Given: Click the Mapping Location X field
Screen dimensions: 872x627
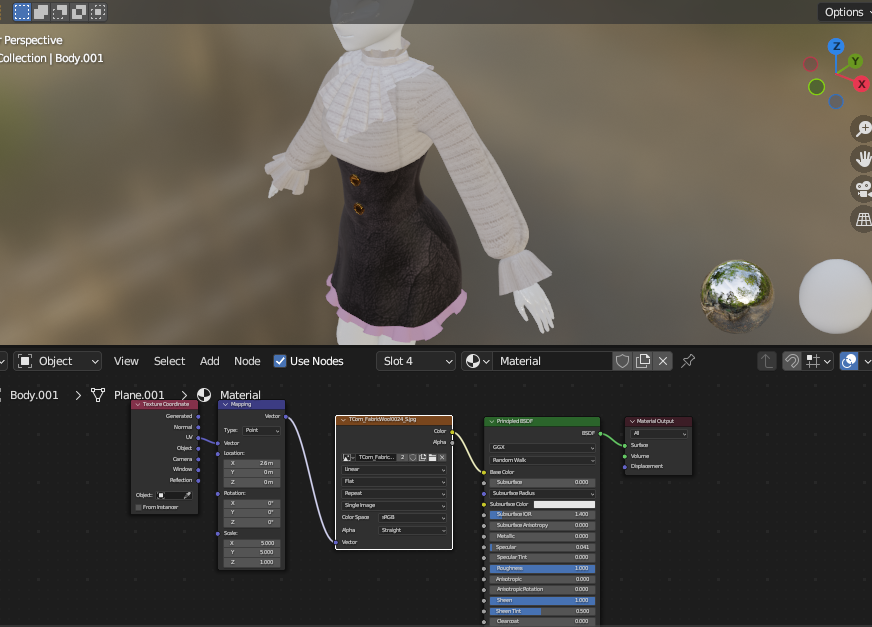Looking at the screenshot, I should pyautogui.click(x=252, y=463).
